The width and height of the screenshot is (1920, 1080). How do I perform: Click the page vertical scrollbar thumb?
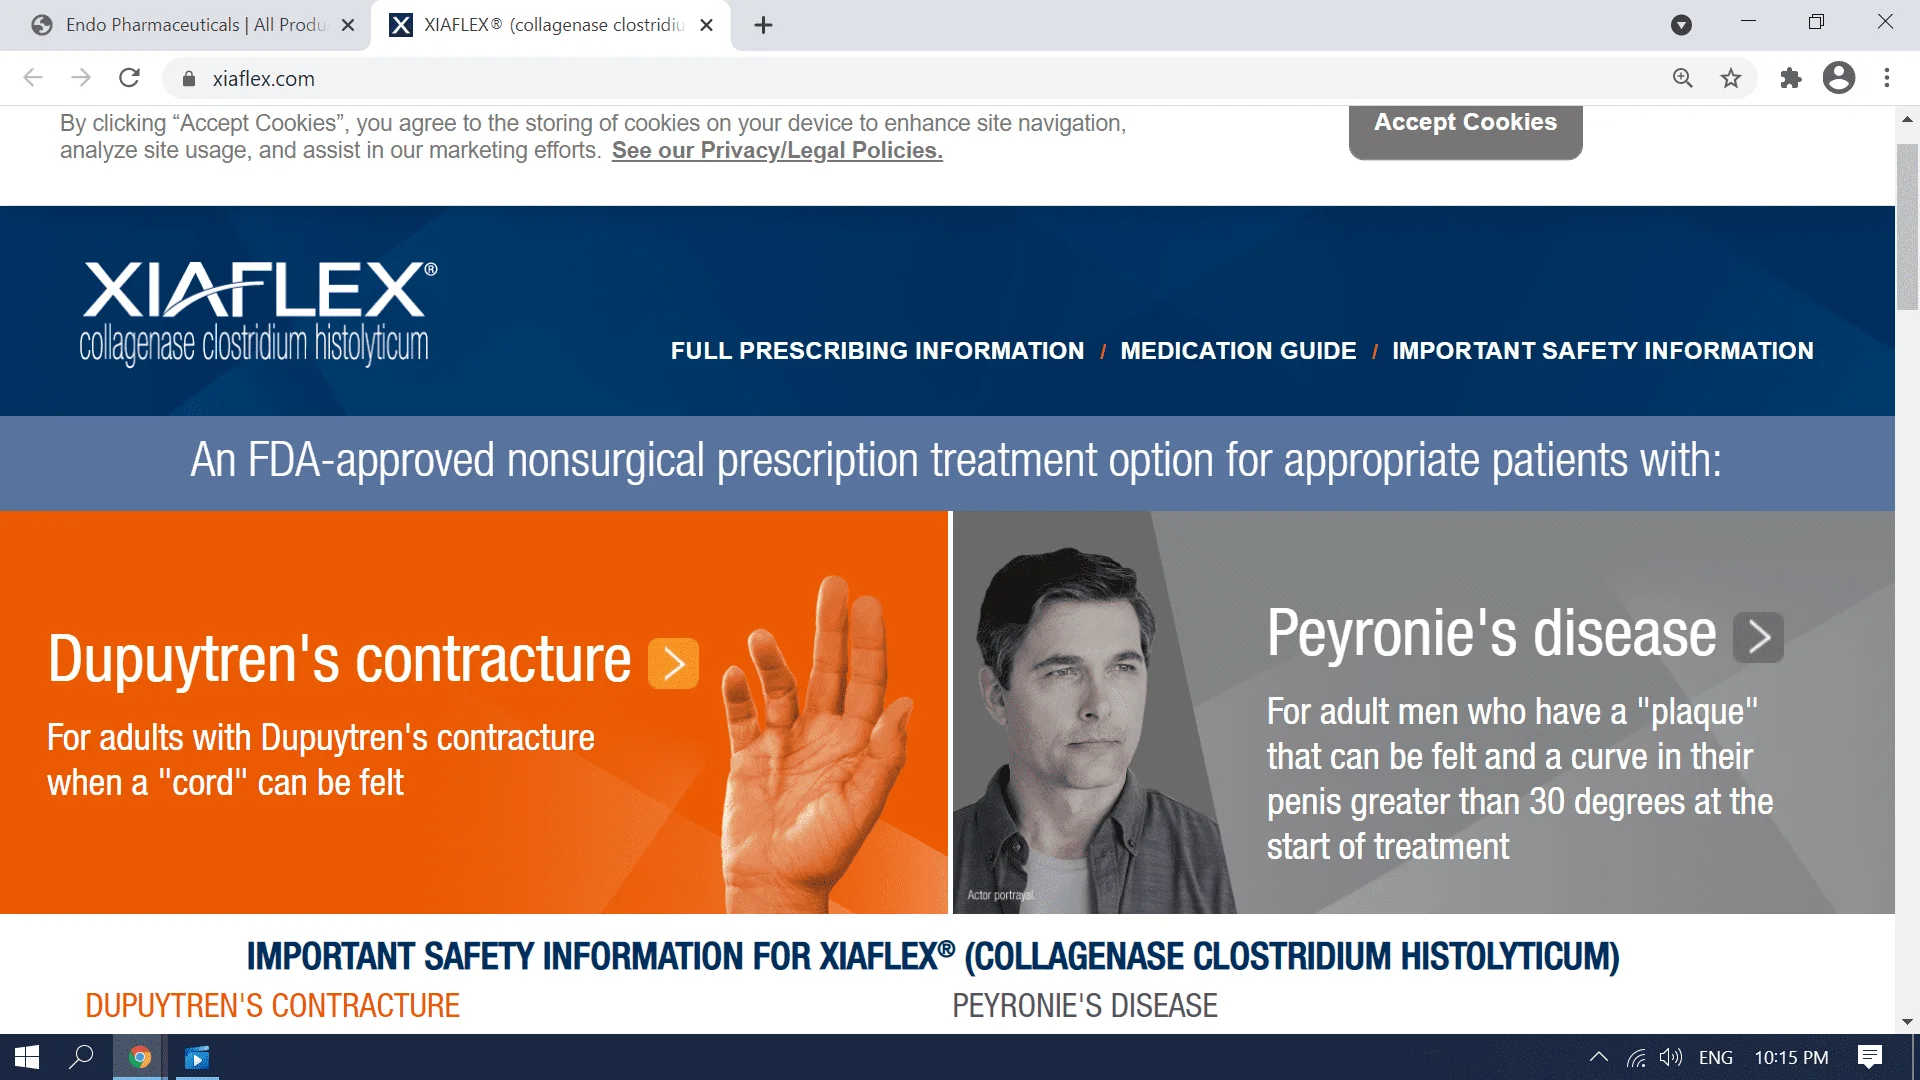1907,225
